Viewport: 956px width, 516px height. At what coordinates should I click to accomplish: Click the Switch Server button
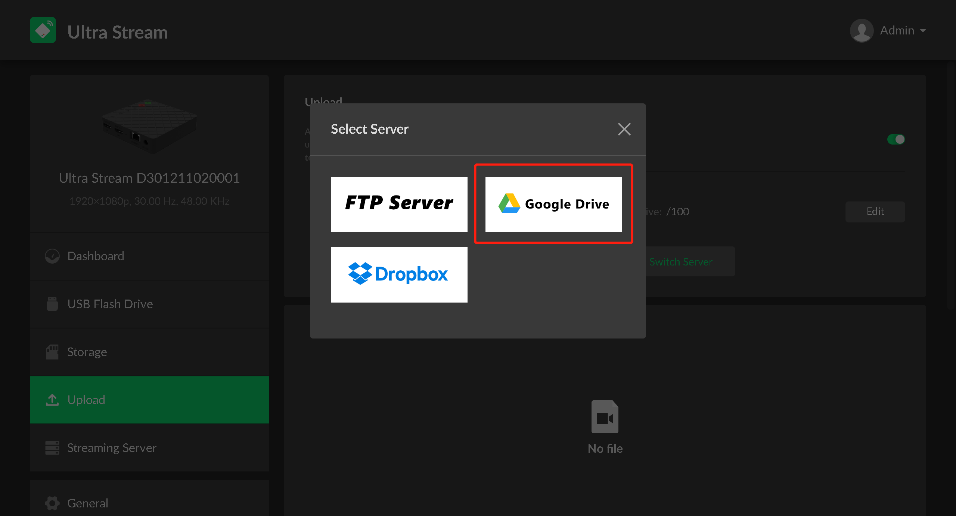pos(681,262)
